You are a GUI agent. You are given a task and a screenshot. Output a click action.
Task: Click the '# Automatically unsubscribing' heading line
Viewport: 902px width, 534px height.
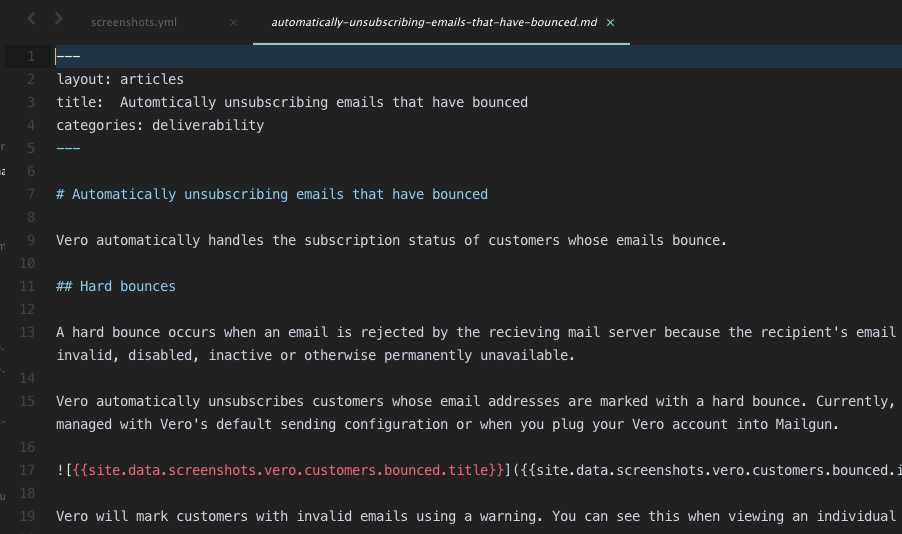[272, 194]
